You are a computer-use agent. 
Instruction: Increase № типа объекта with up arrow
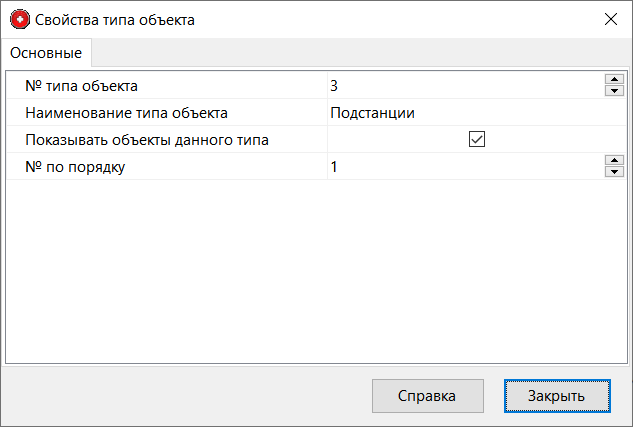coord(614,80)
